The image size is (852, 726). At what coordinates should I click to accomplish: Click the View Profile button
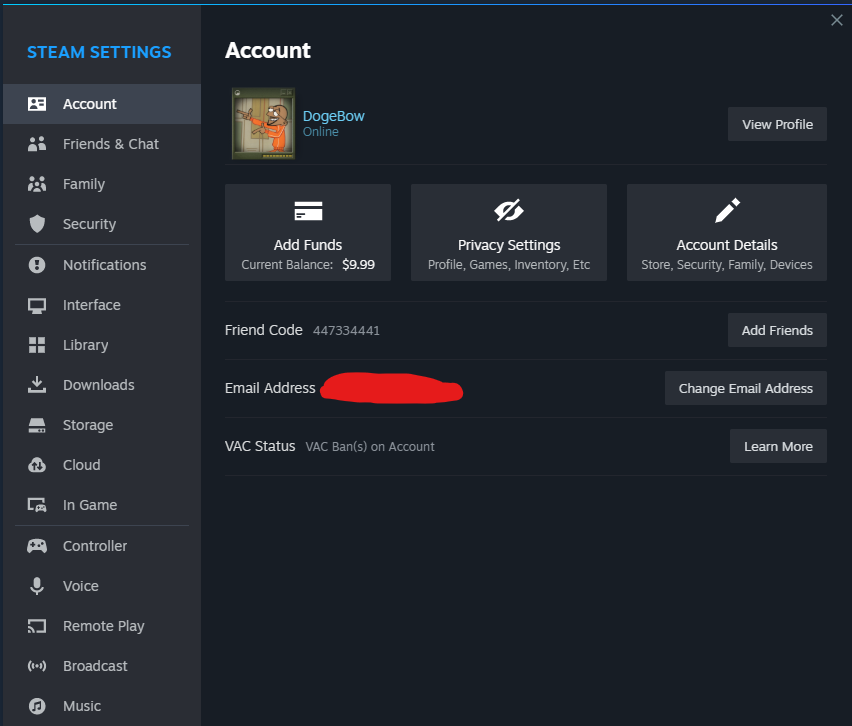[777, 124]
